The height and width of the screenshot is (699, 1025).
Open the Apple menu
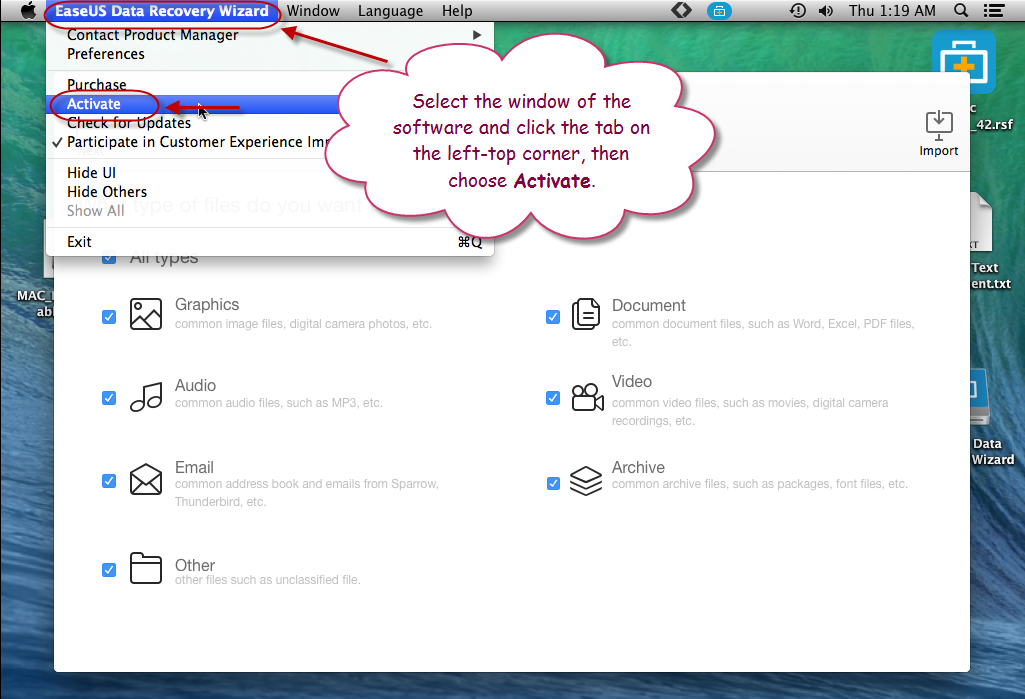point(28,10)
